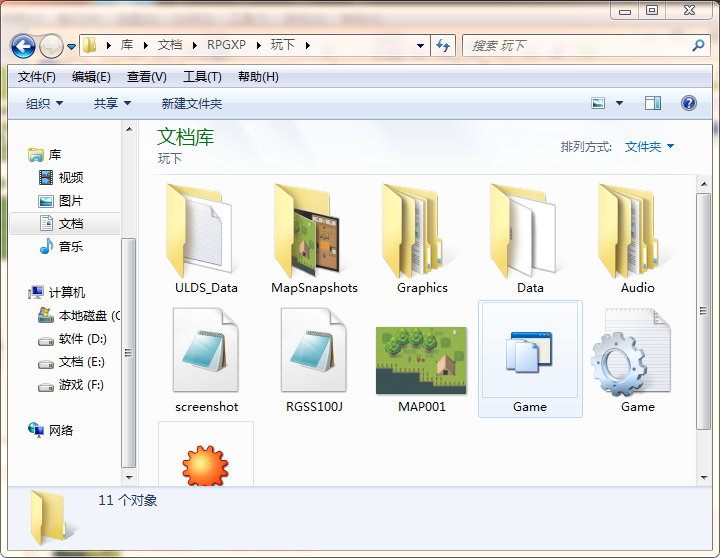Select the screenshot notepad file icon

pyautogui.click(x=206, y=349)
